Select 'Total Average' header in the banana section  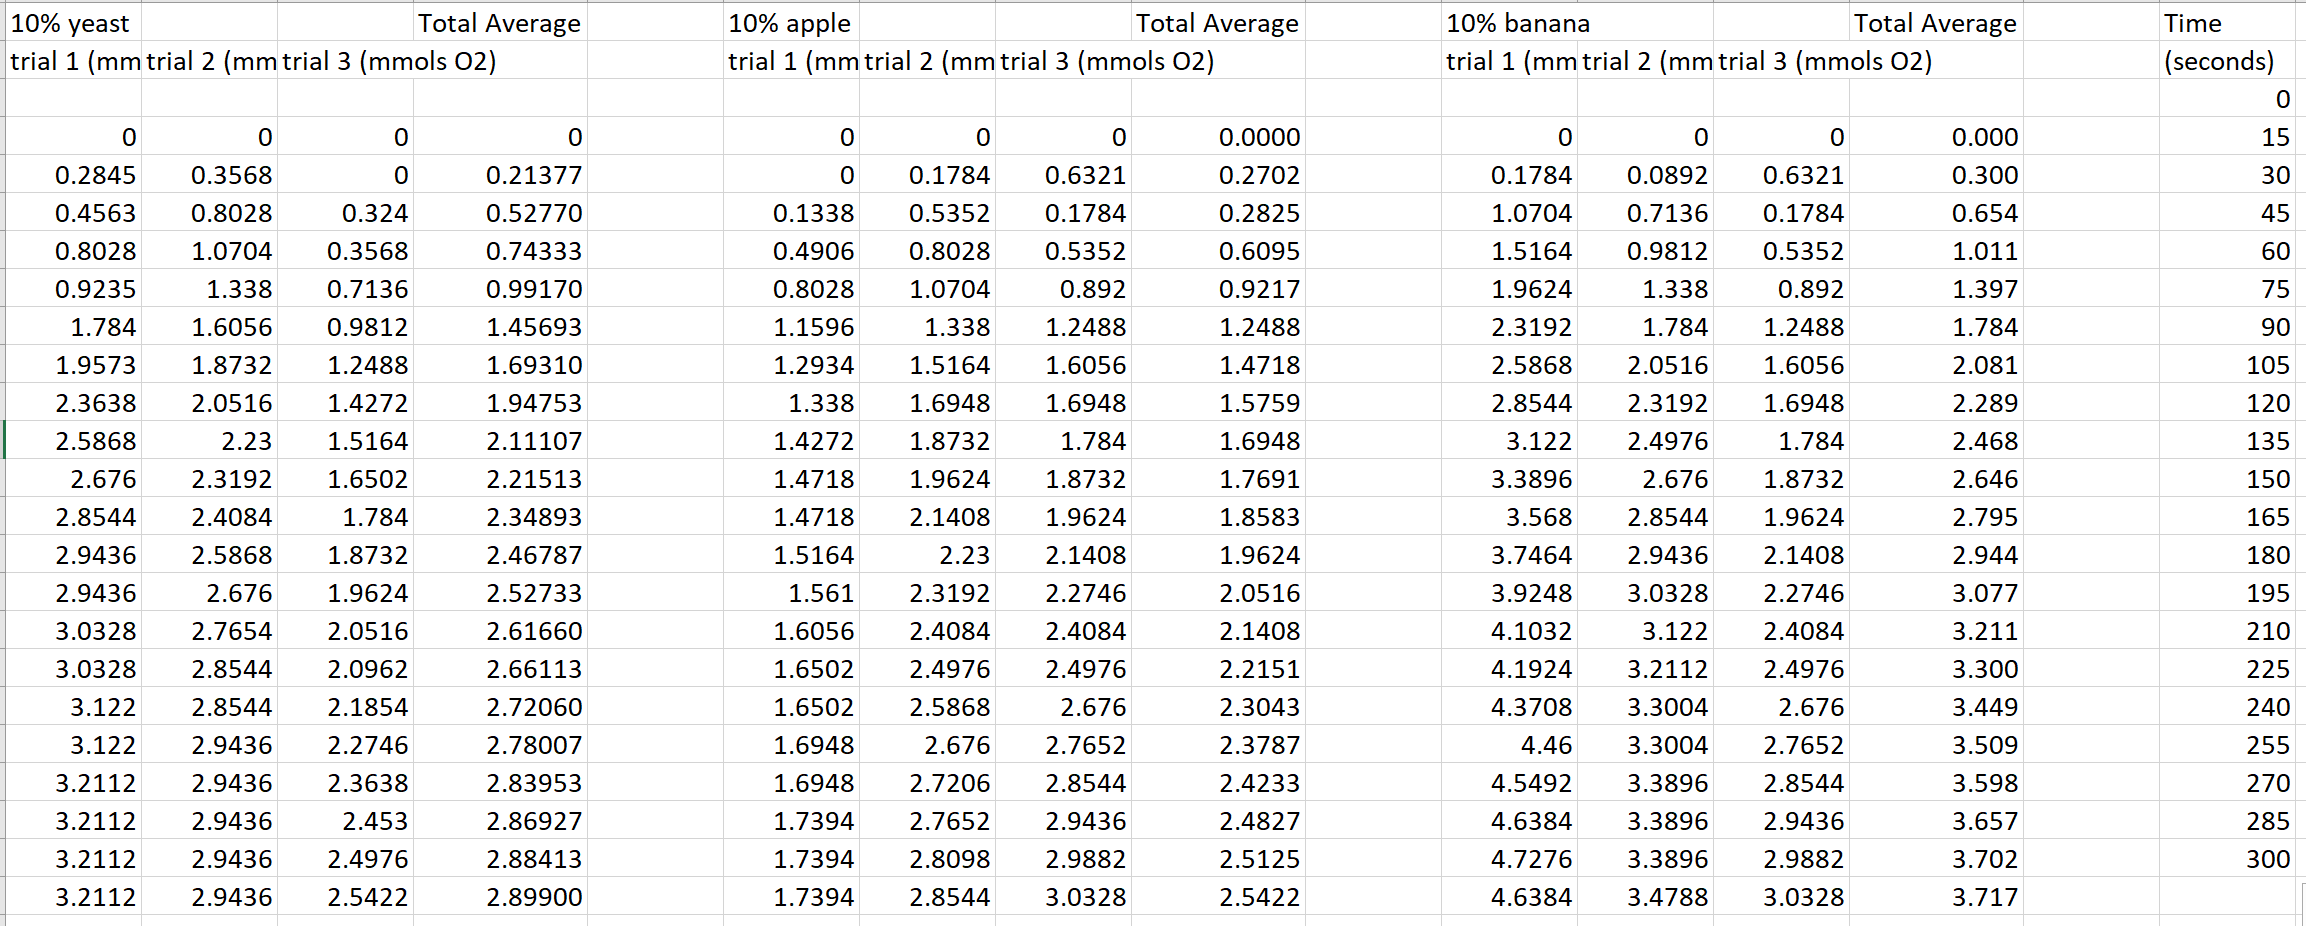coord(1936,22)
